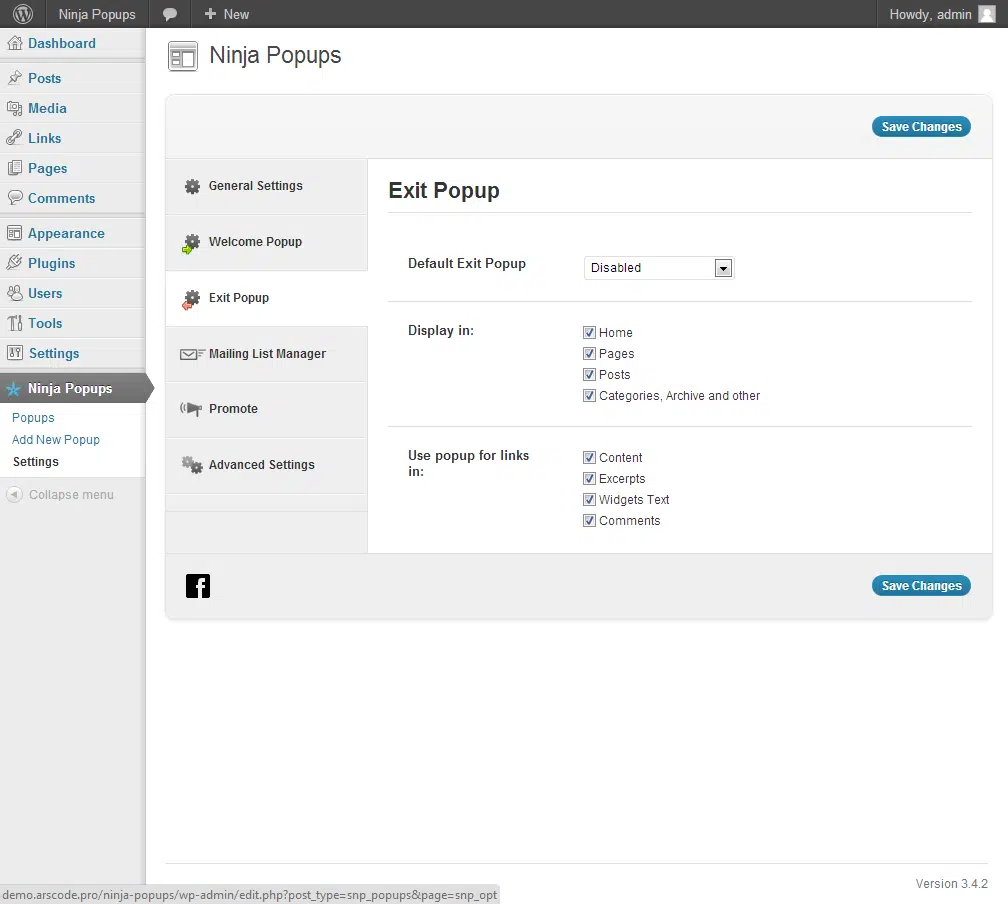Open the Mailing List Manager tab

tap(266, 354)
